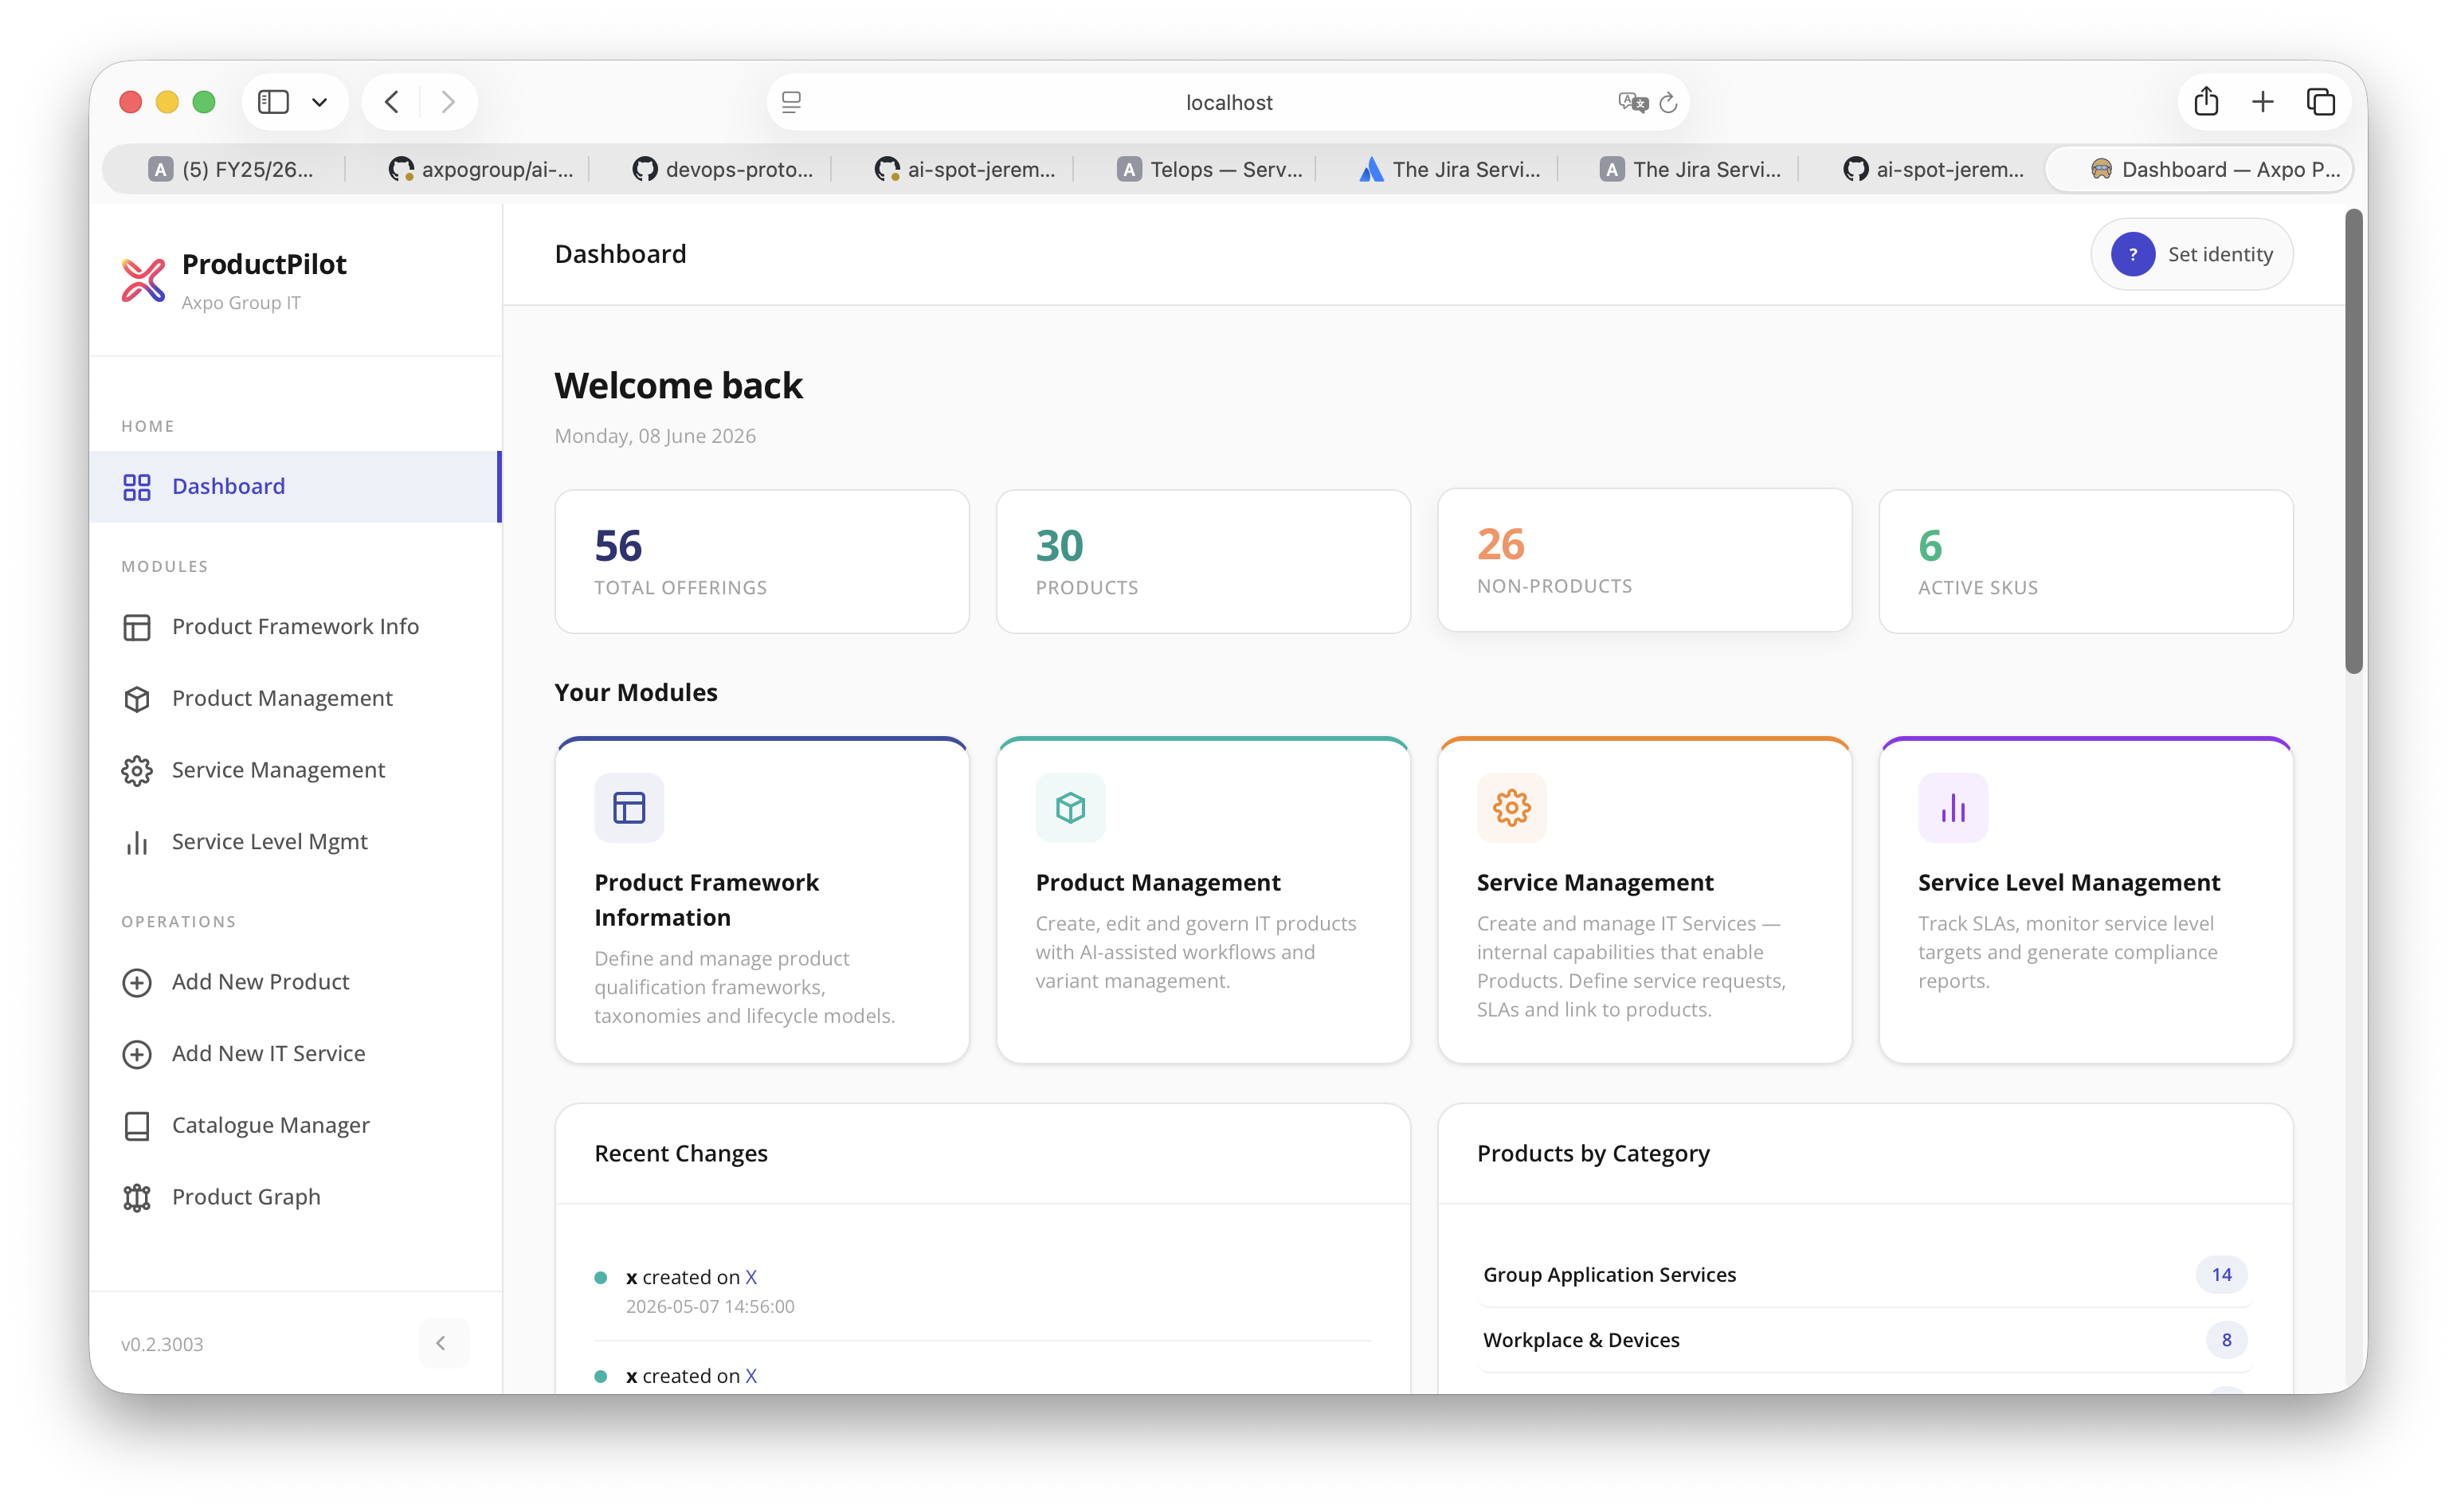
Task: Click the Add New Product plus icon
Action: tap(137, 983)
